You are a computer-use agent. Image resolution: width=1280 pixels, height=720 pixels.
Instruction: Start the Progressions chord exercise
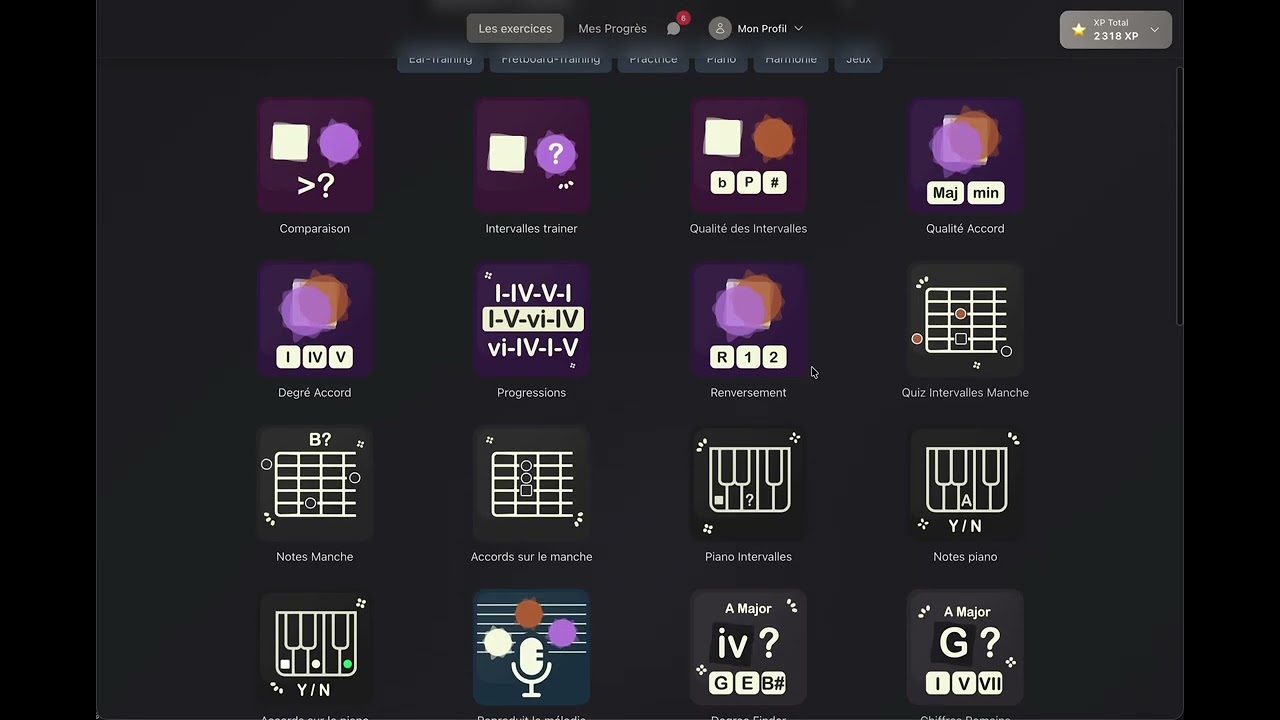click(x=531, y=320)
